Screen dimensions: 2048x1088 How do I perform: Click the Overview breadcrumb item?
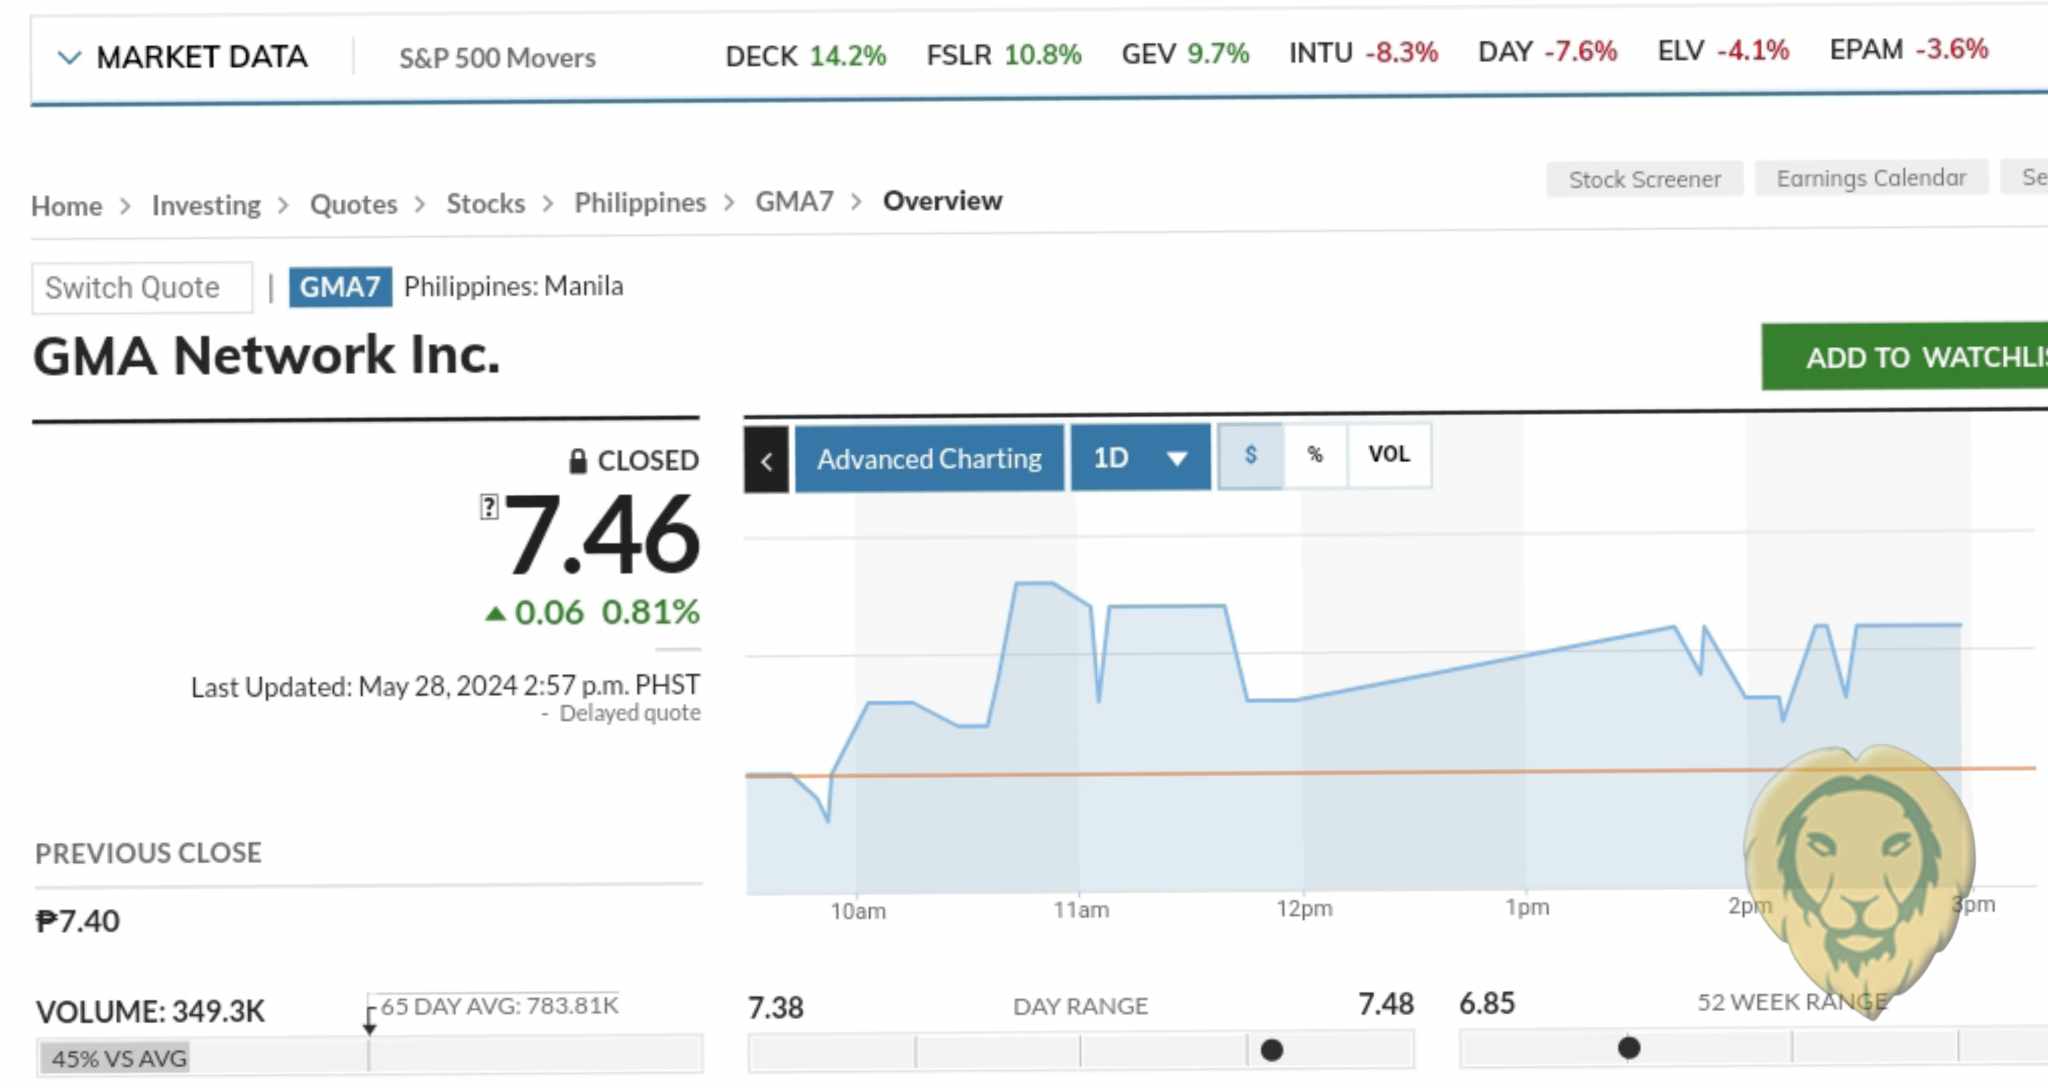pos(942,201)
